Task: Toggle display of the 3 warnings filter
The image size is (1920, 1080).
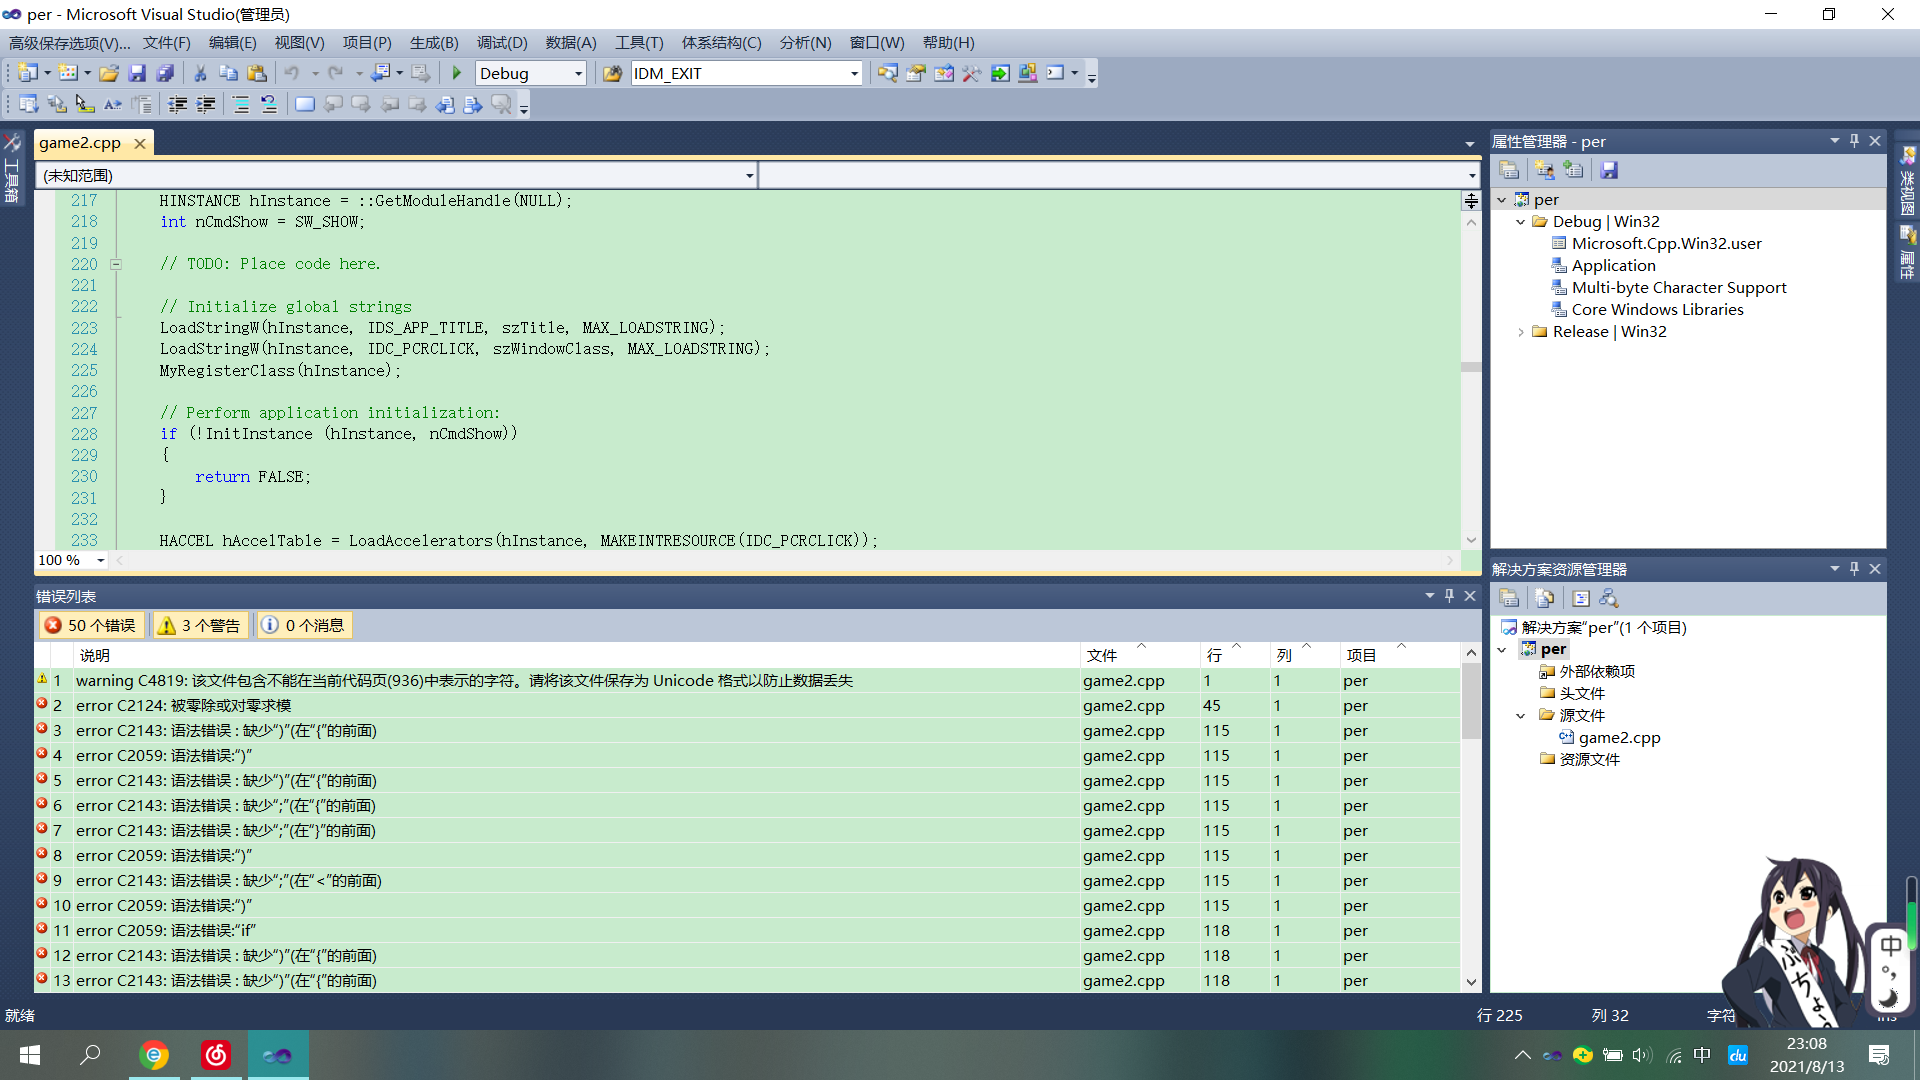Action: [x=200, y=625]
